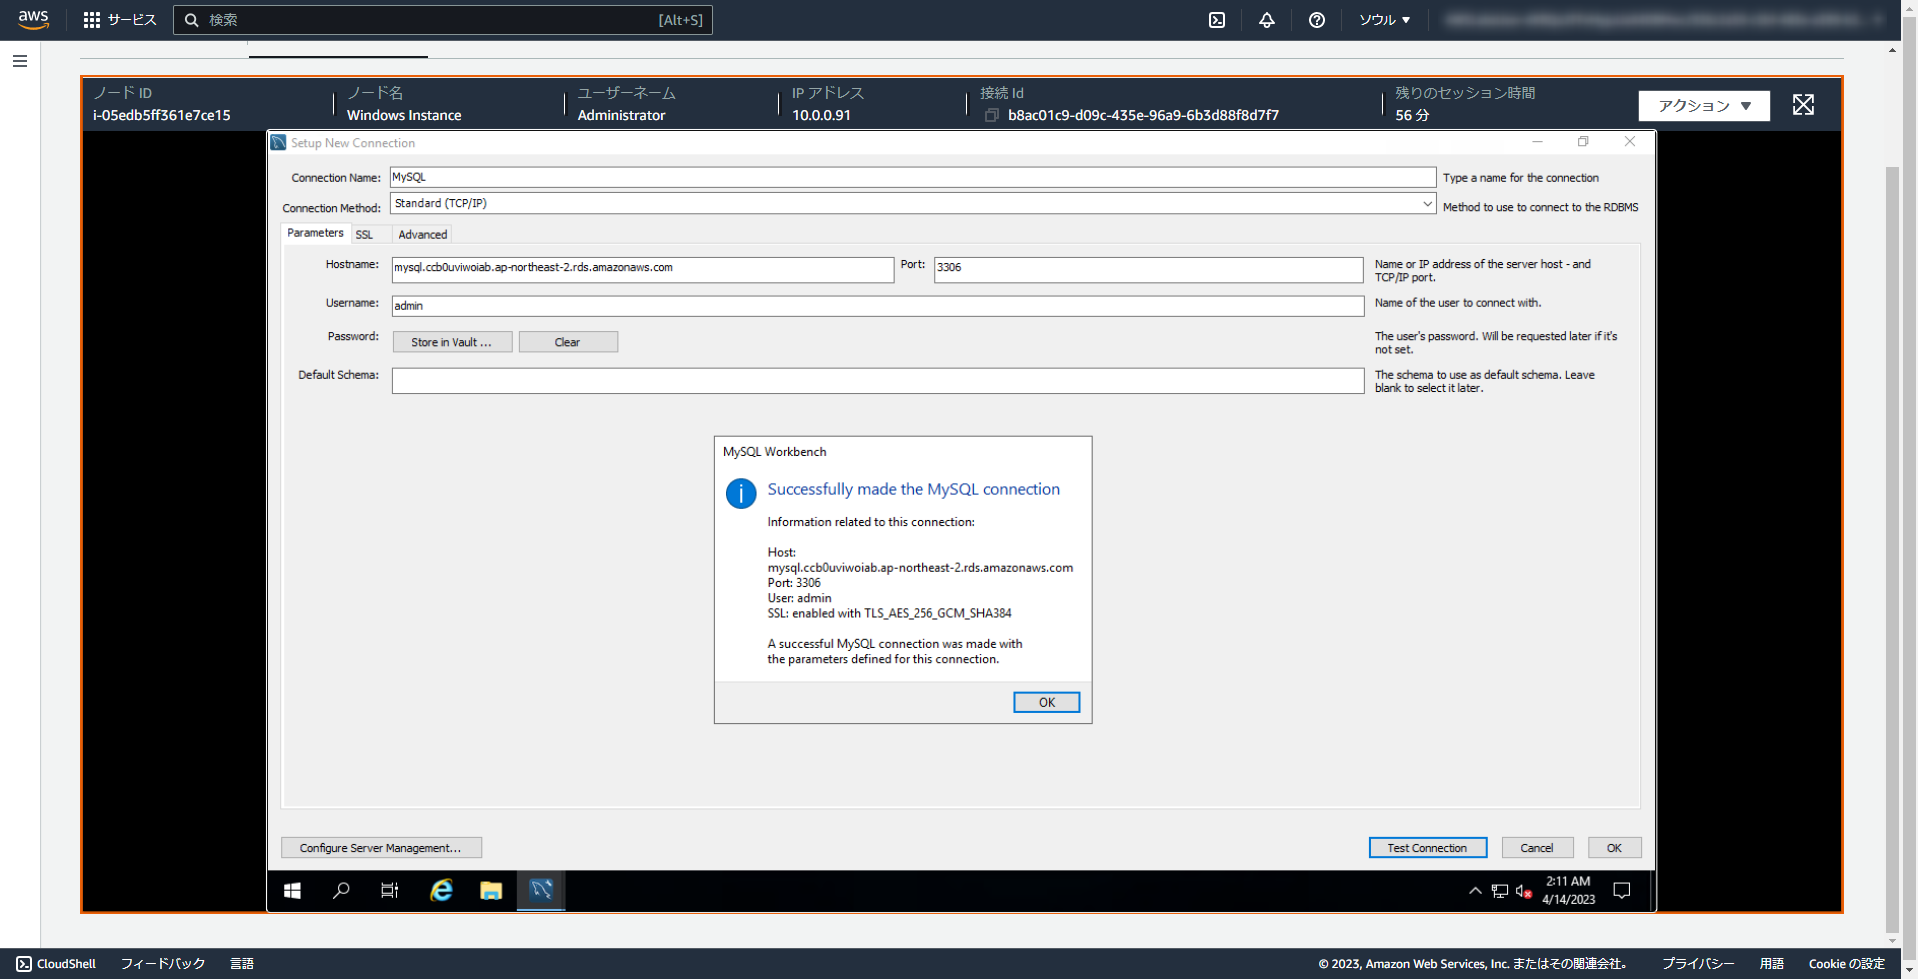The width and height of the screenshot is (1918, 979).
Task: Open File Explorer from the taskbar
Action: click(490, 890)
